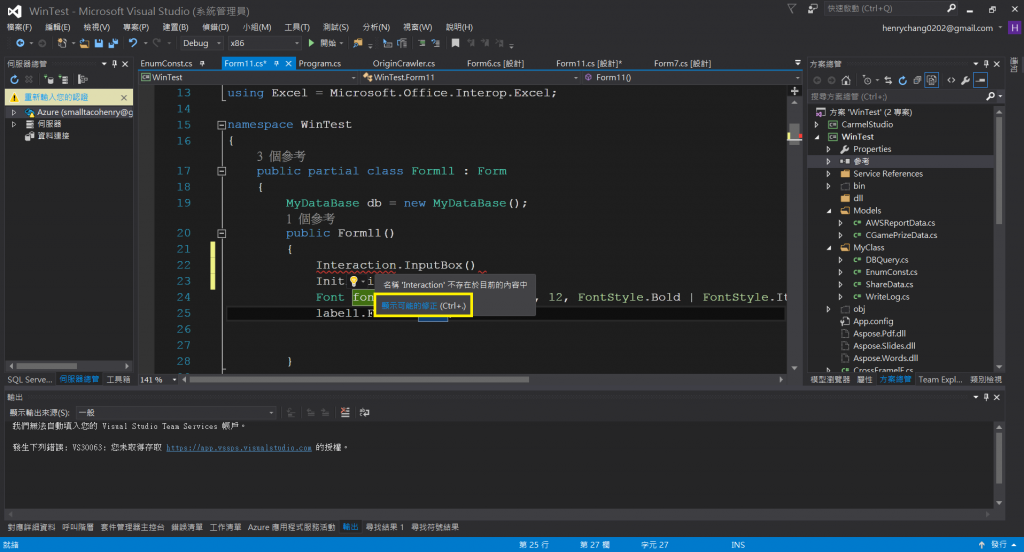Toggle auto-hide pin on Output panel
The image size is (1024, 552).
[x=986, y=397]
